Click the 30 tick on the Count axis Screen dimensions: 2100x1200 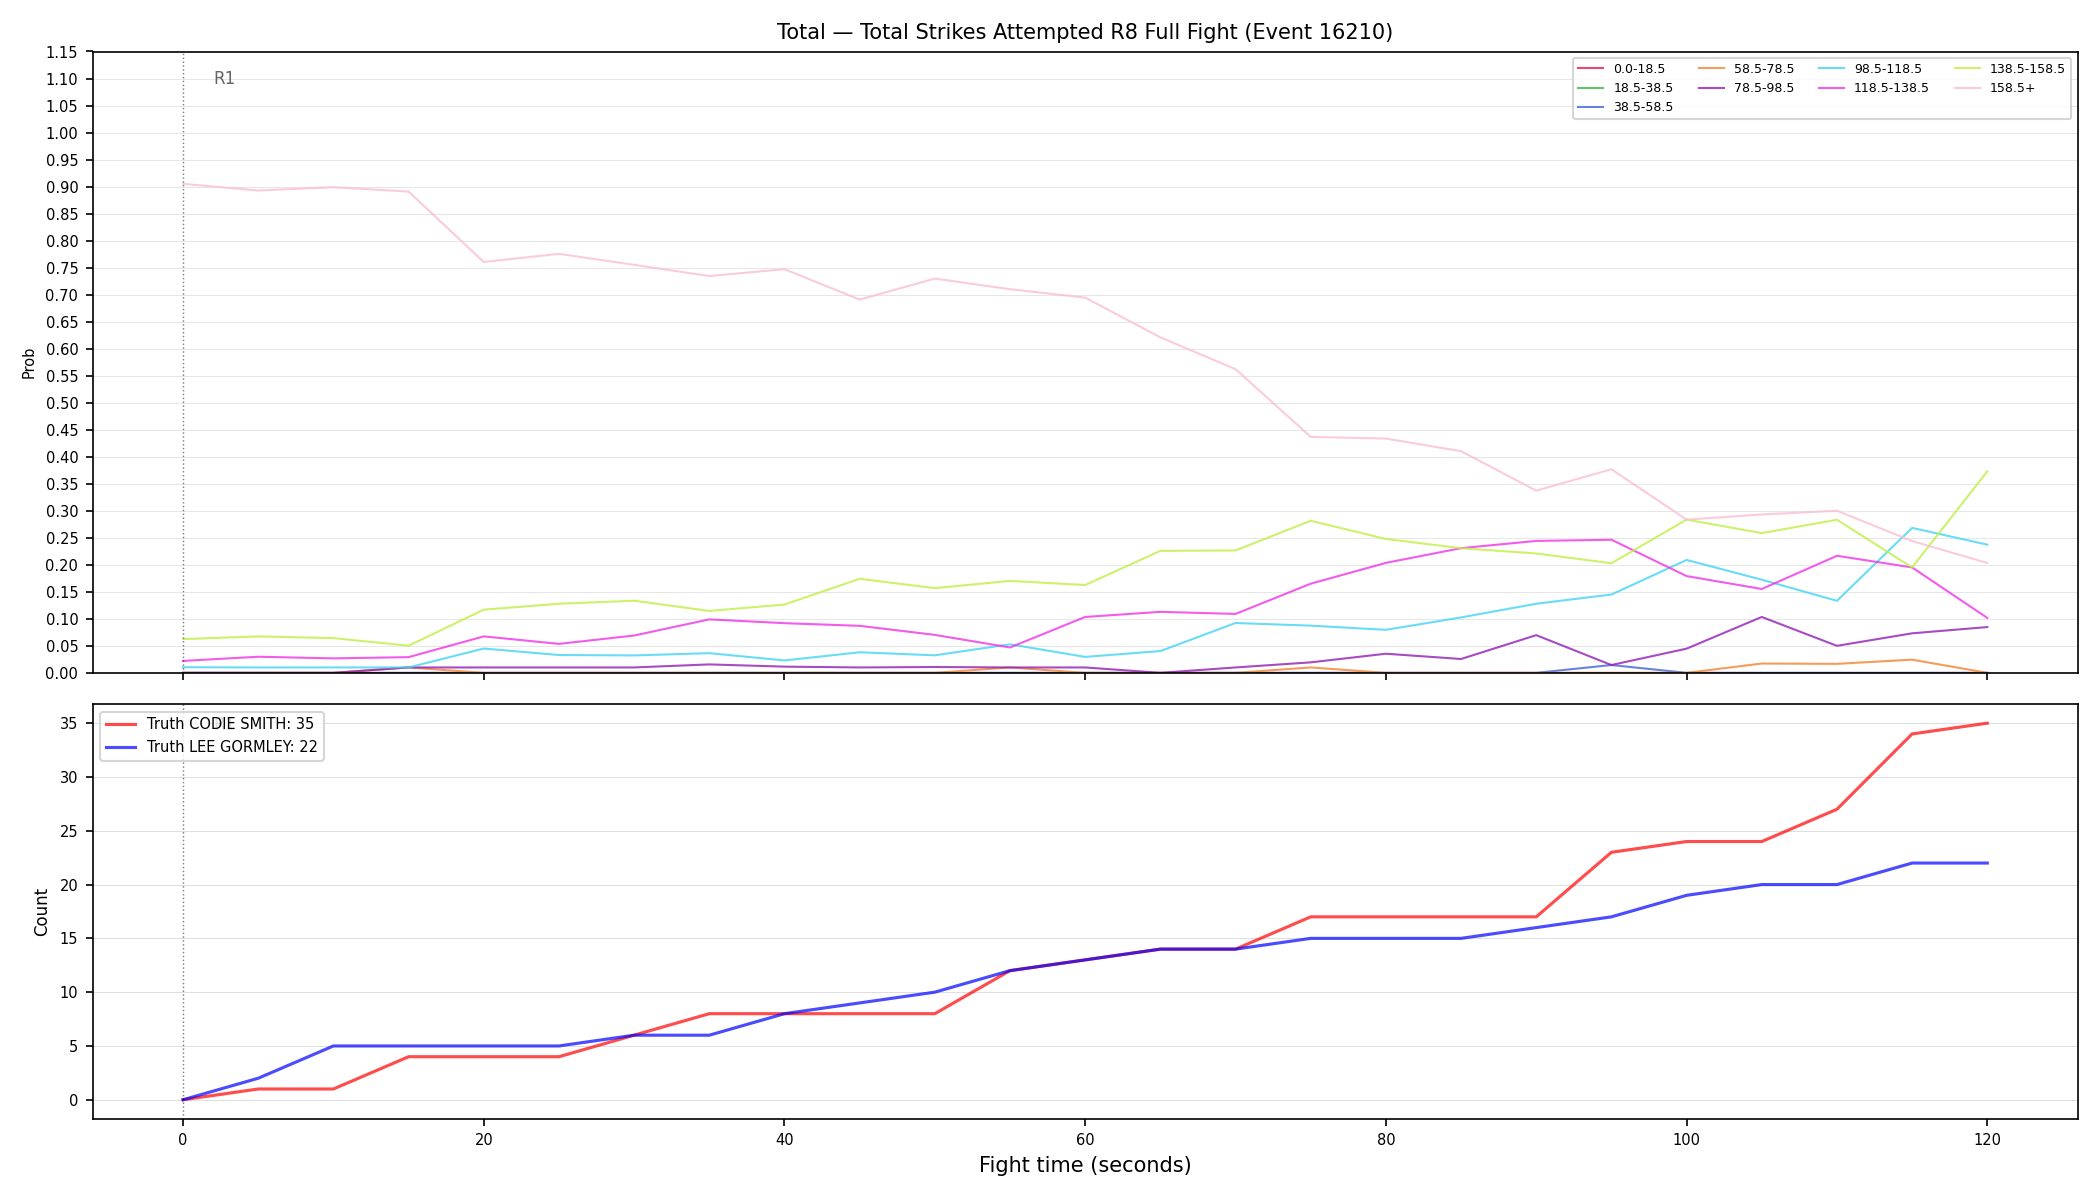[71, 777]
